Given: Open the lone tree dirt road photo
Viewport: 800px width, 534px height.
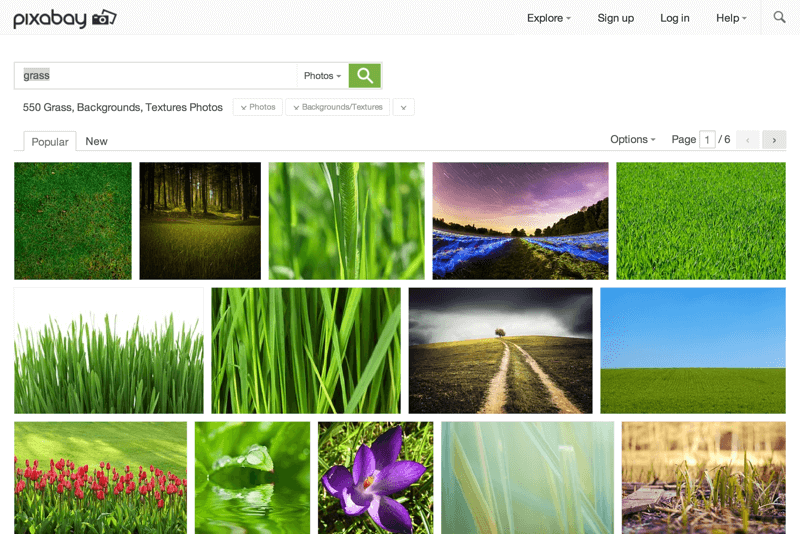Looking at the screenshot, I should pyautogui.click(x=501, y=350).
